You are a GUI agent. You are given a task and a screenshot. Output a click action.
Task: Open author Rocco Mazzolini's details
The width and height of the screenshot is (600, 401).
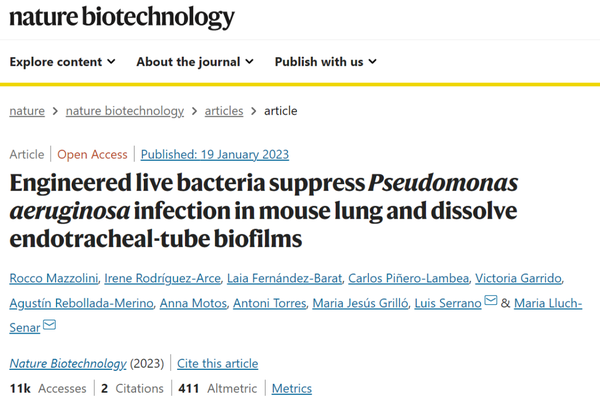tap(55, 277)
